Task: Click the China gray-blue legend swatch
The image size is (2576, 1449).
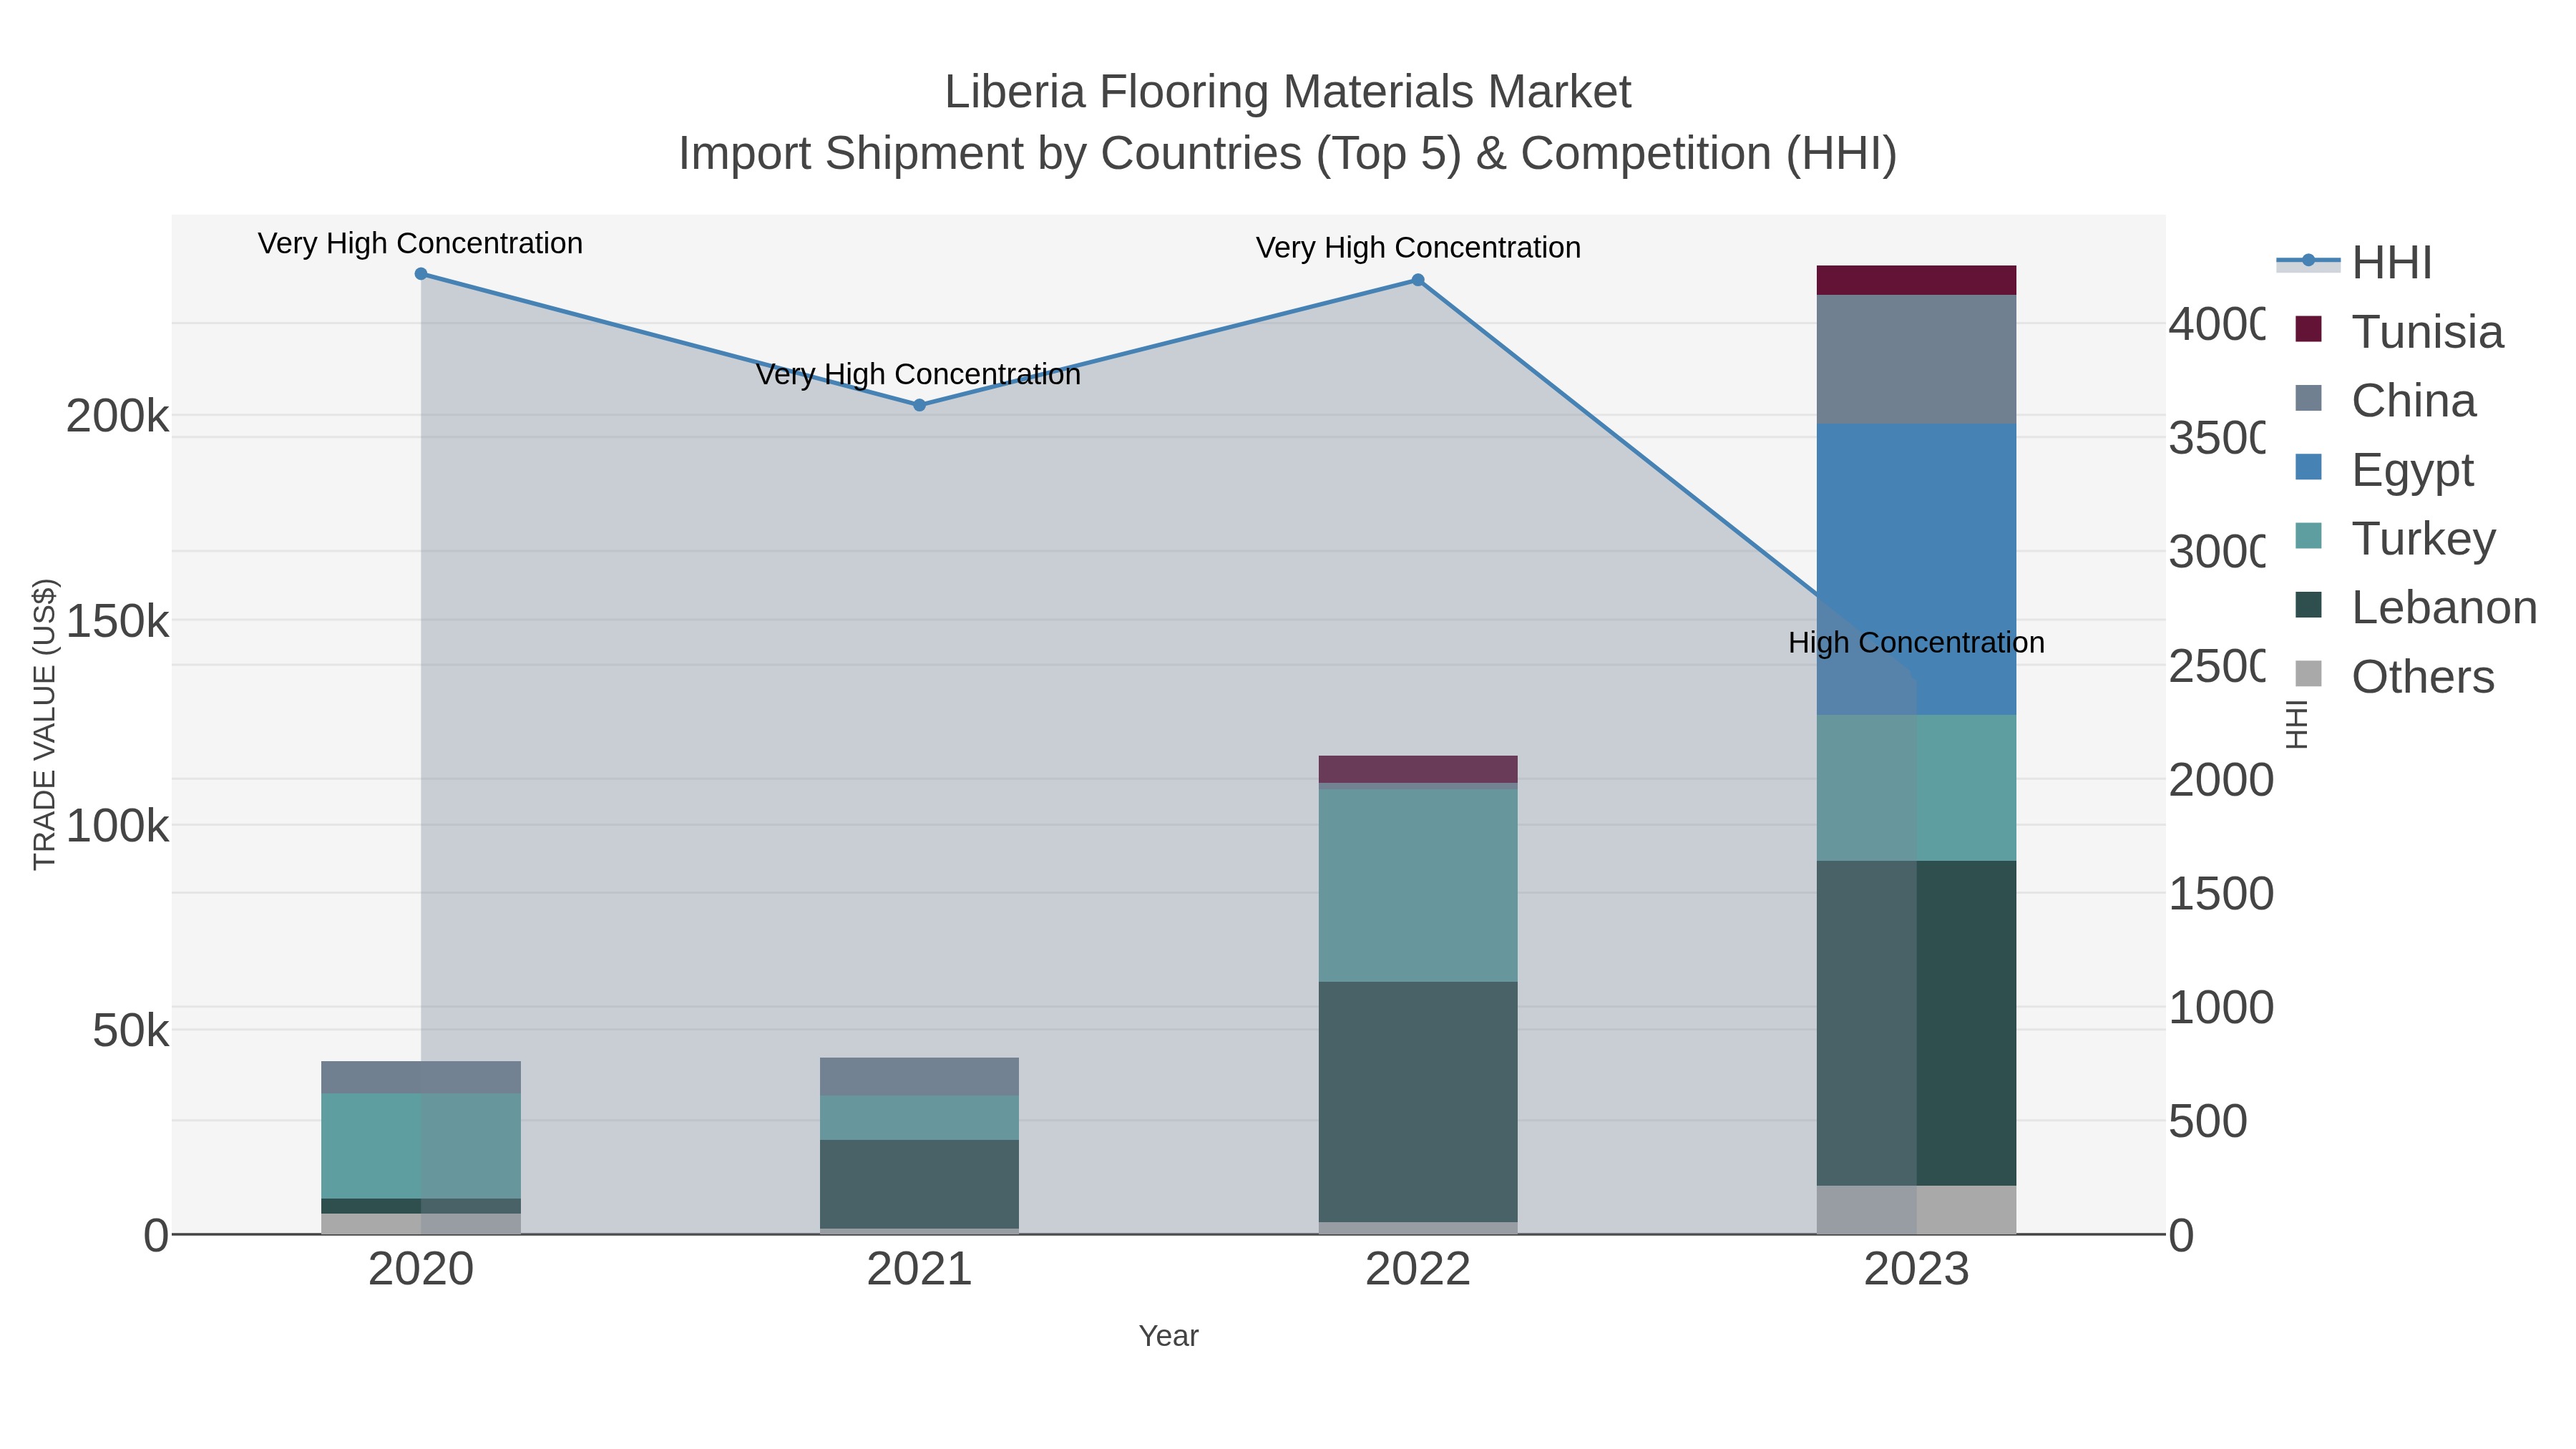Action: tap(2308, 398)
